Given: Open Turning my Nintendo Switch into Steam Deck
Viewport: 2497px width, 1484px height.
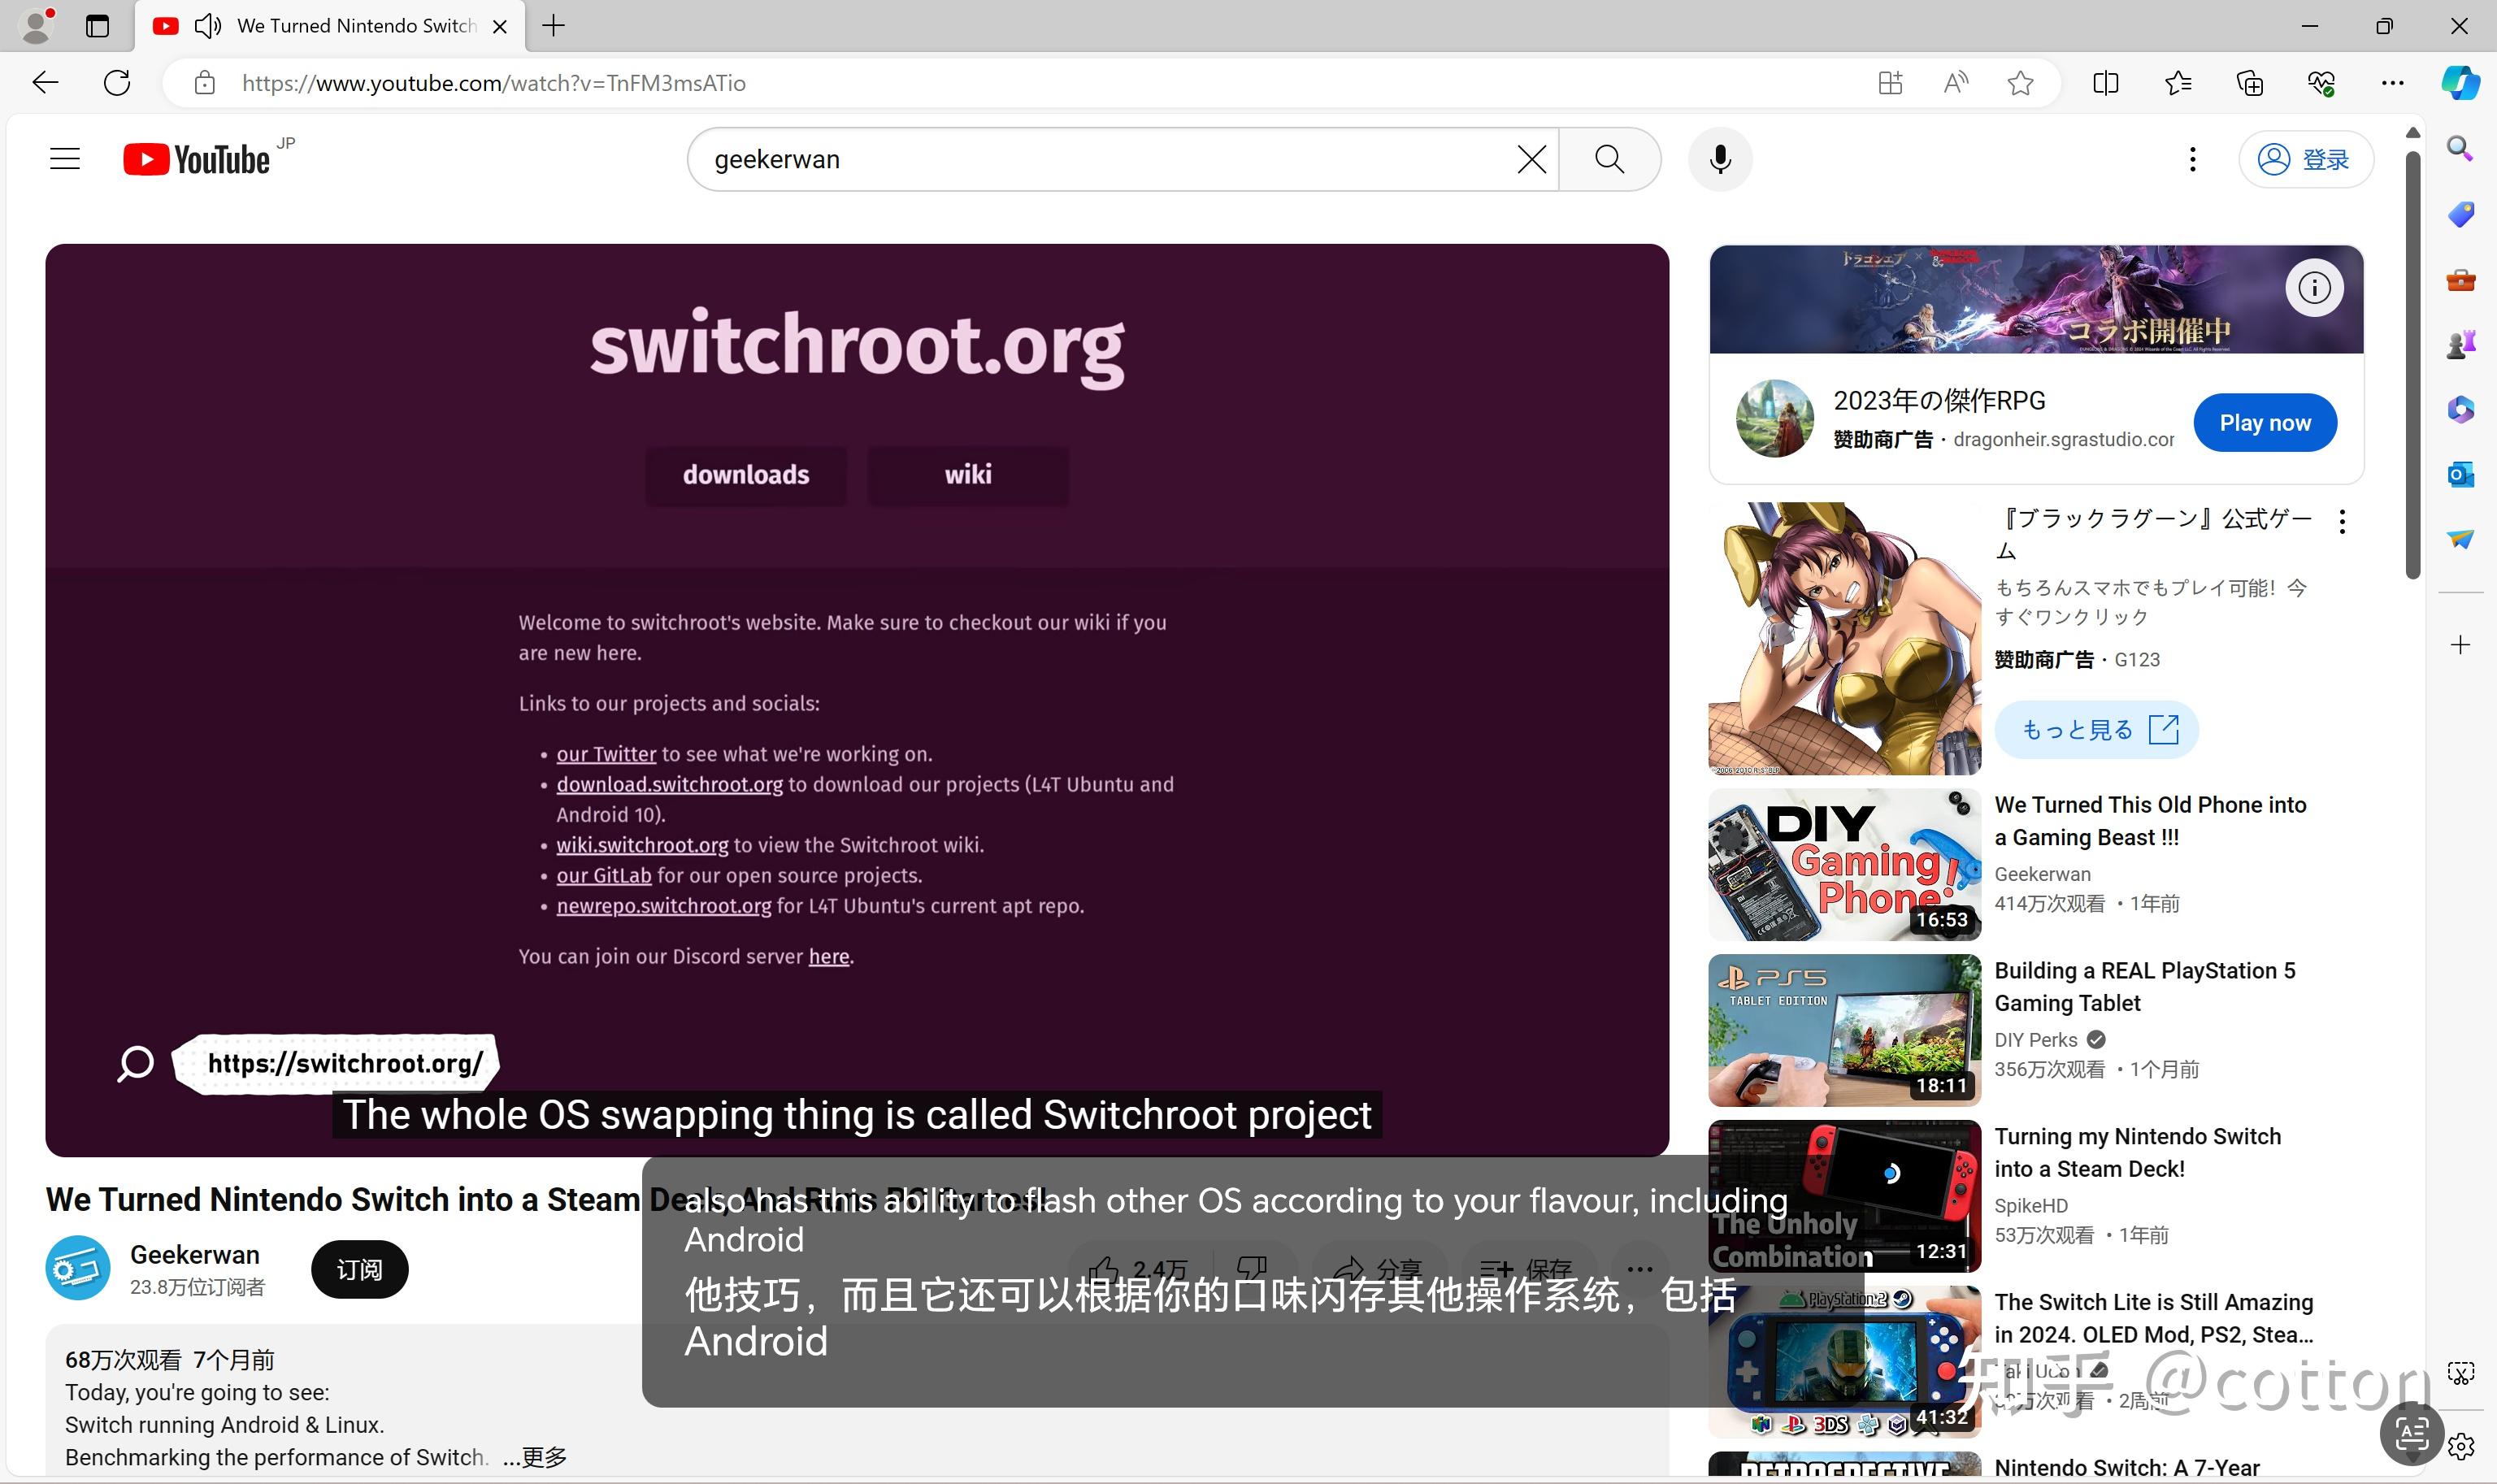Looking at the screenshot, I should [2138, 1153].
